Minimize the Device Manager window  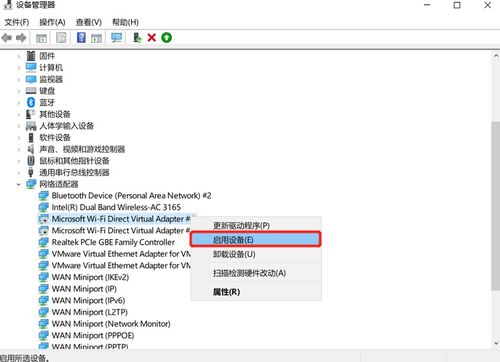pos(427,5)
